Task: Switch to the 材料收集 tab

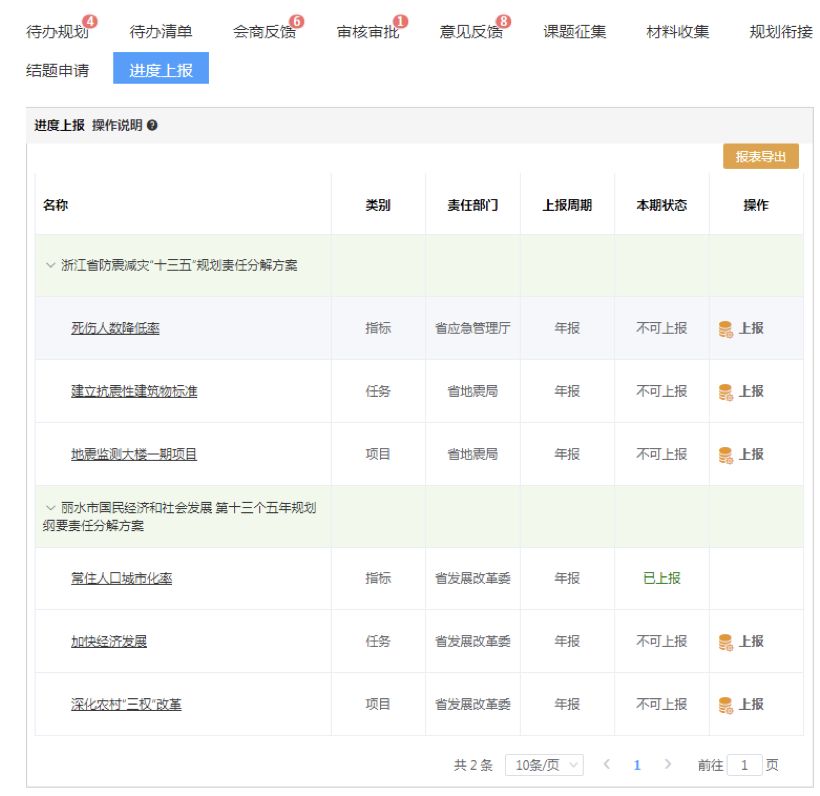Action: tap(677, 32)
